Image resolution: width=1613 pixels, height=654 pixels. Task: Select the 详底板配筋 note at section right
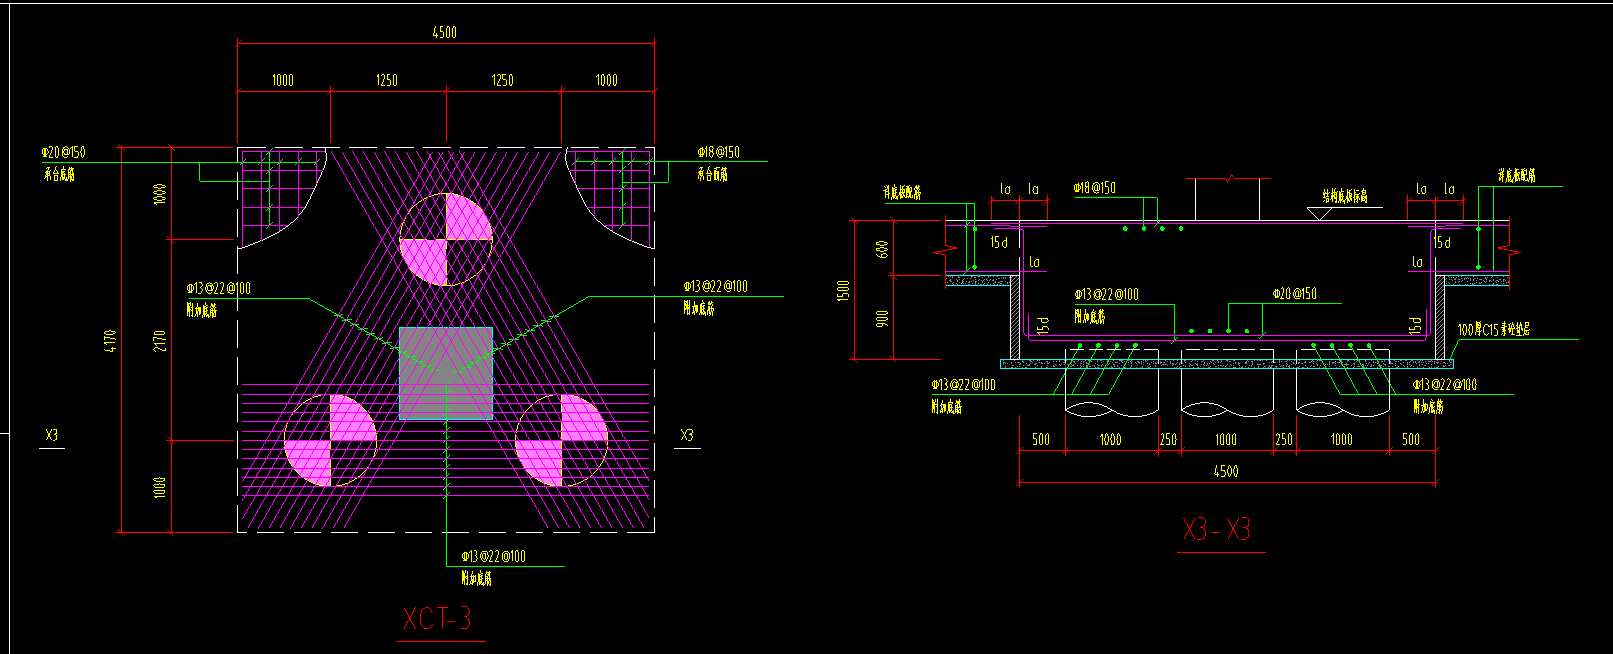(x=1516, y=176)
